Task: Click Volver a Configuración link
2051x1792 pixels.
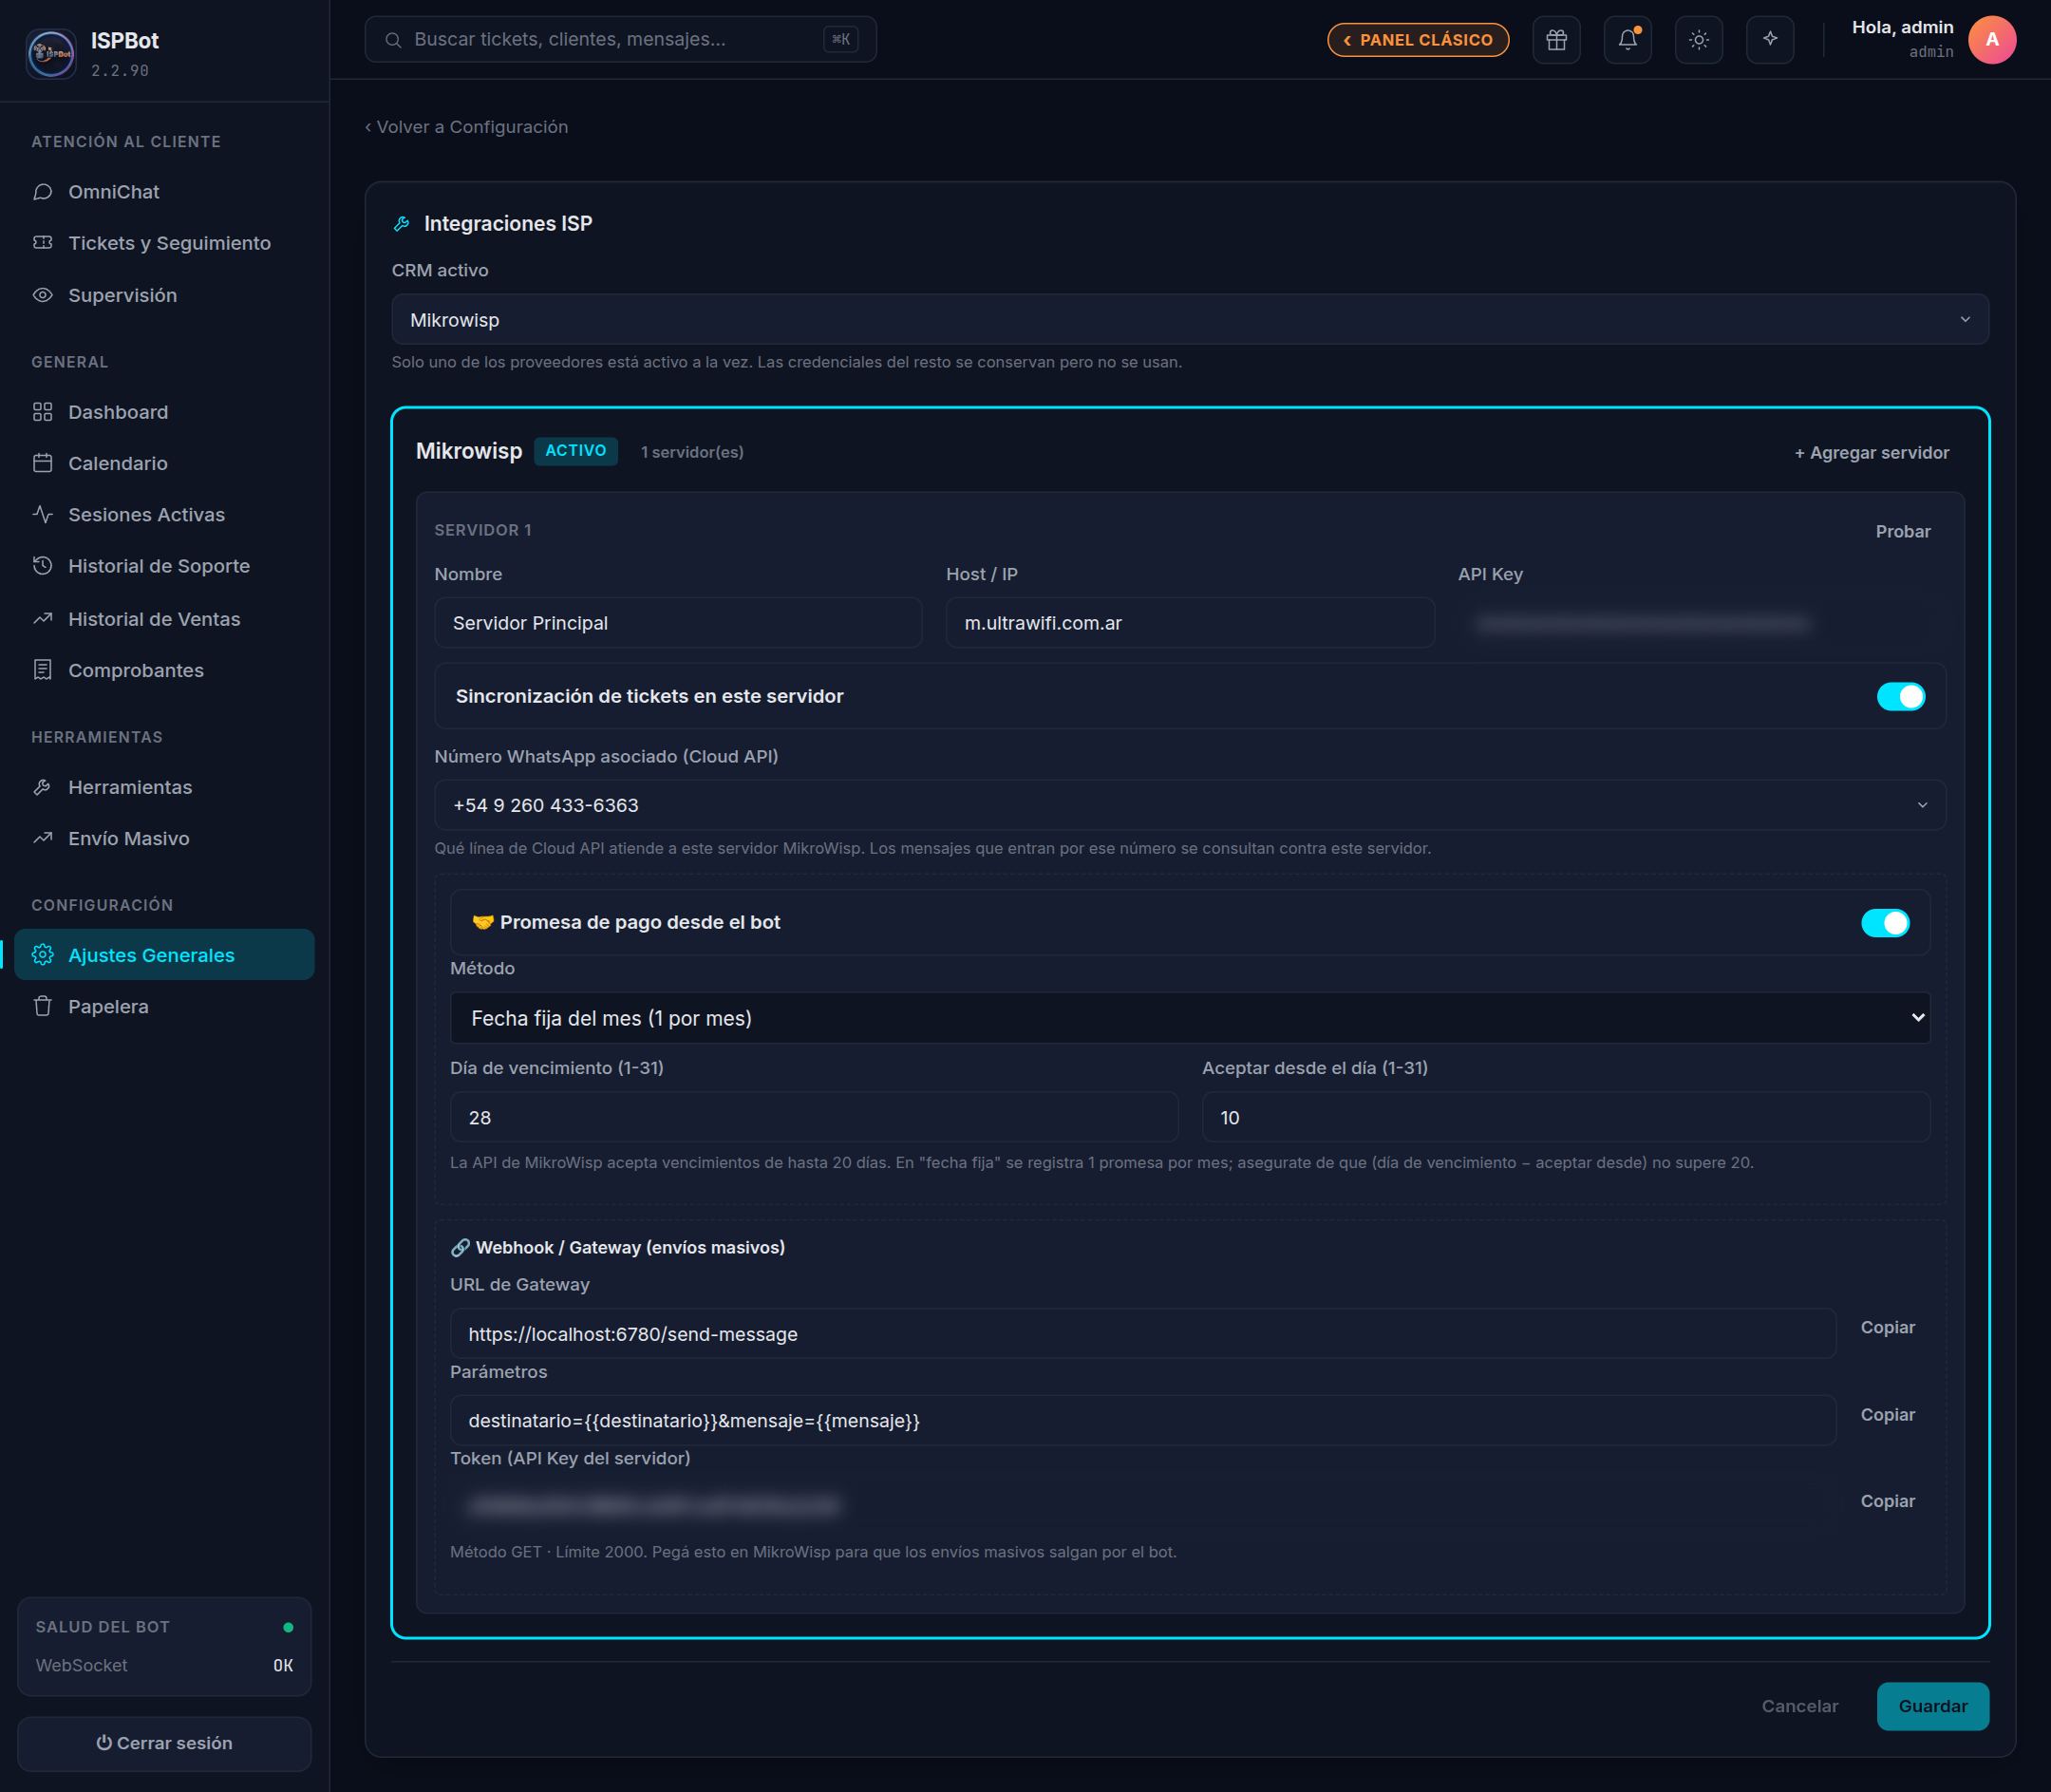Action: [x=466, y=127]
